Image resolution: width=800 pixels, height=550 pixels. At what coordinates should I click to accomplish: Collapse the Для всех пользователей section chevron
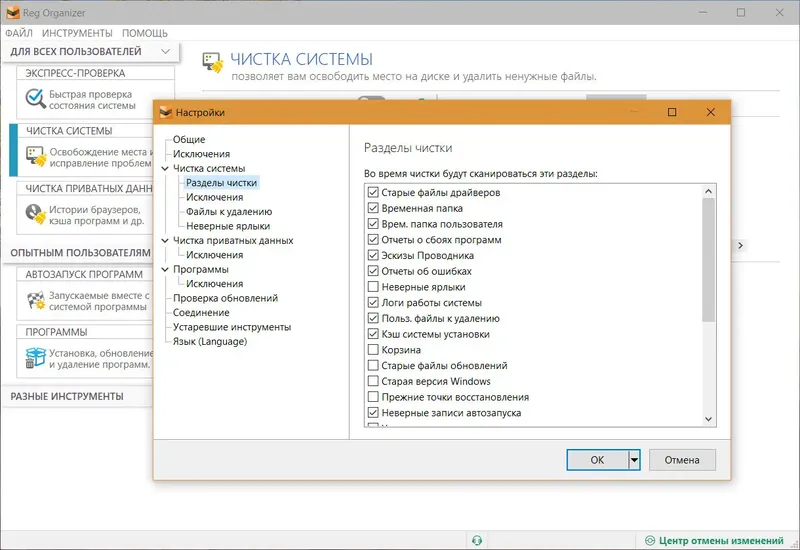tap(165, 52)
